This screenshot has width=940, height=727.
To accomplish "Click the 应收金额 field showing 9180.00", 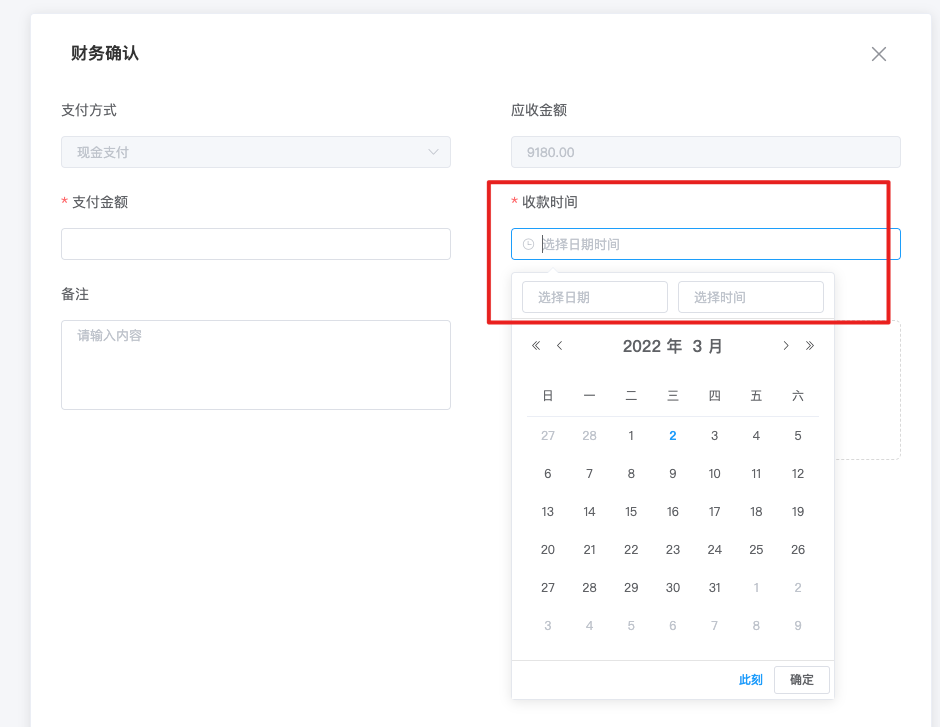I will [705, 152].
